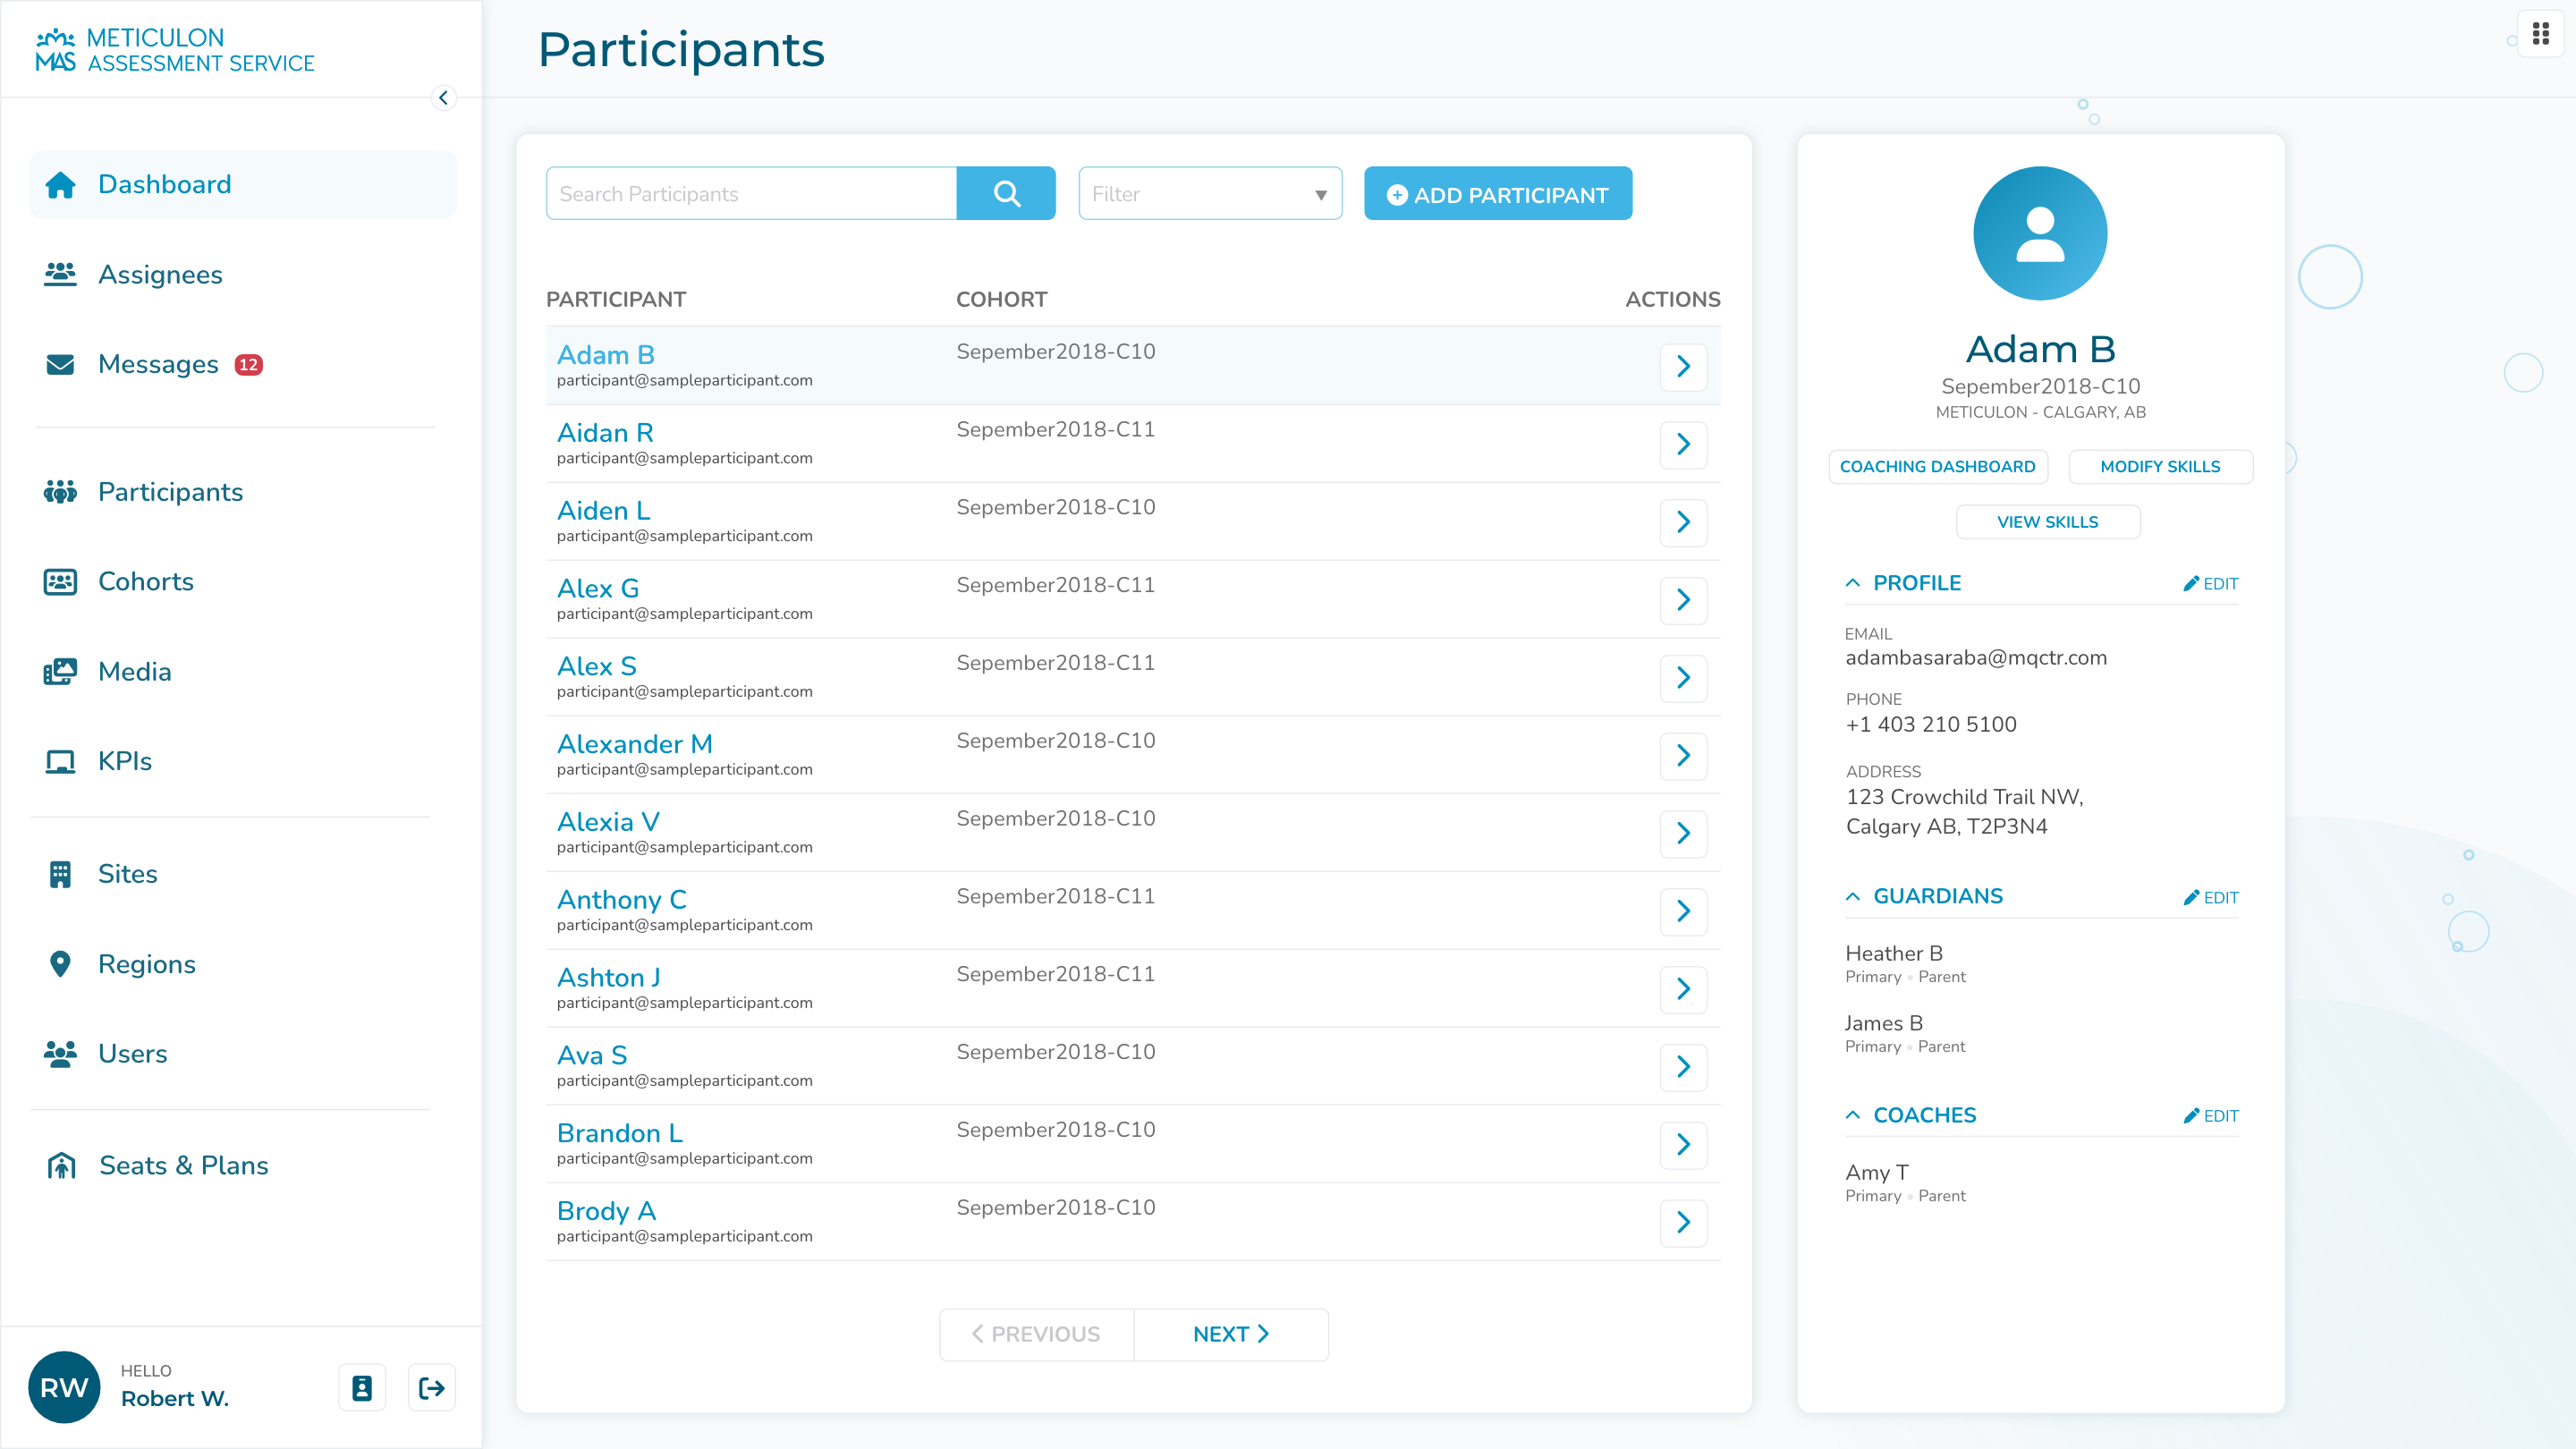Collapse the Coaches section chevron
This screenshot has height=1449, width=2576.
(x=1853, y=1115)
